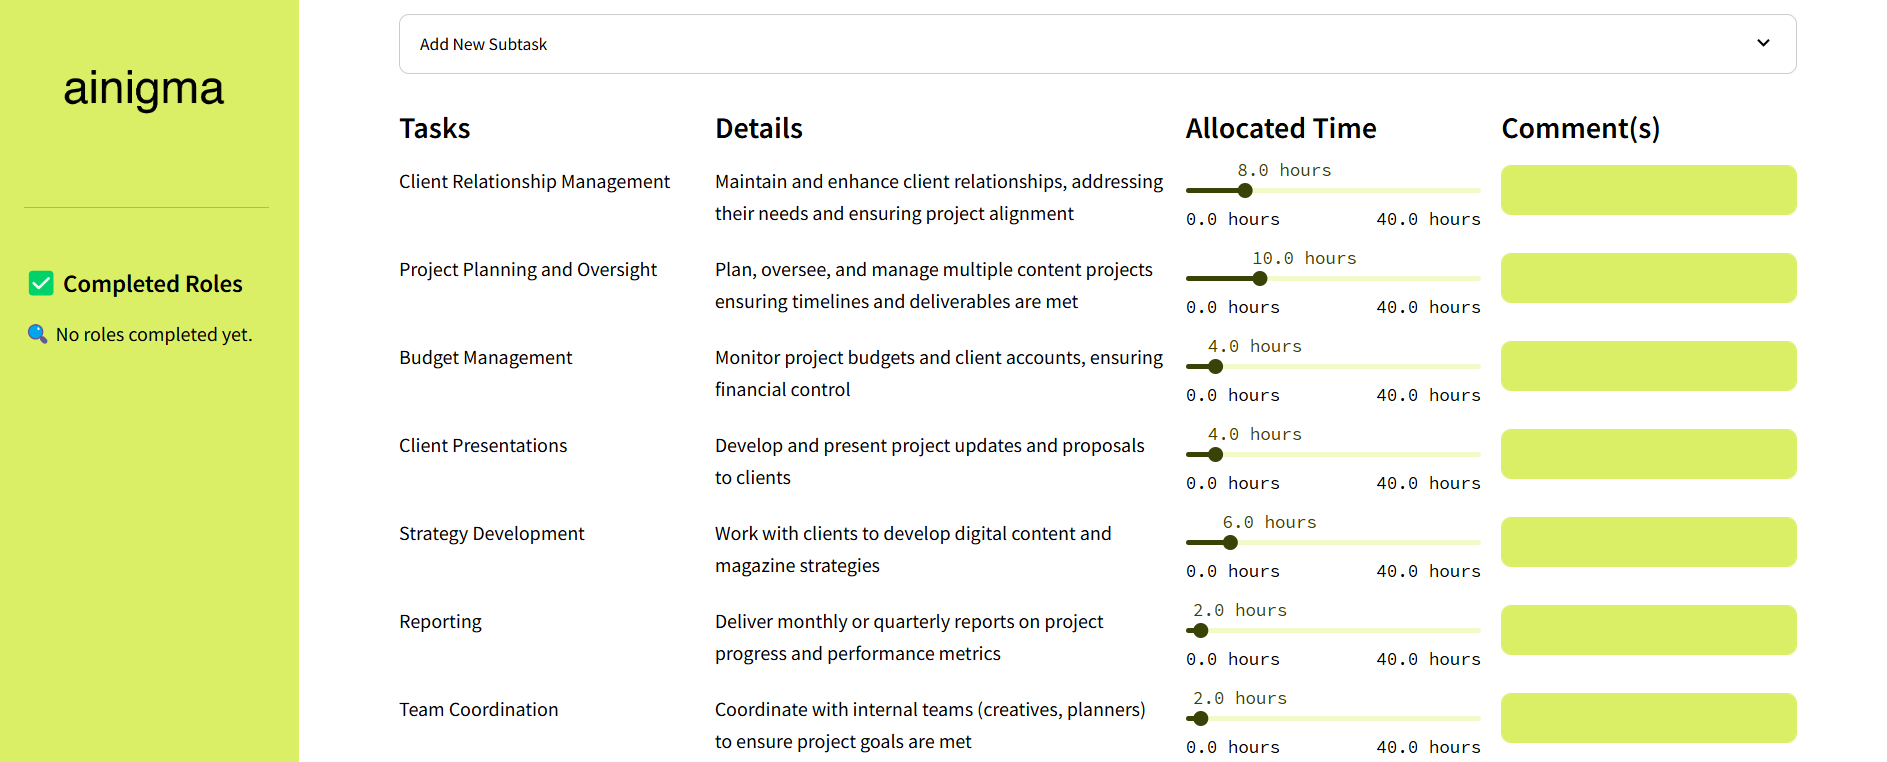The image size is (1887, 762).
Task: Click the comment field for Client Presentations
Action: coord(1648,454)
